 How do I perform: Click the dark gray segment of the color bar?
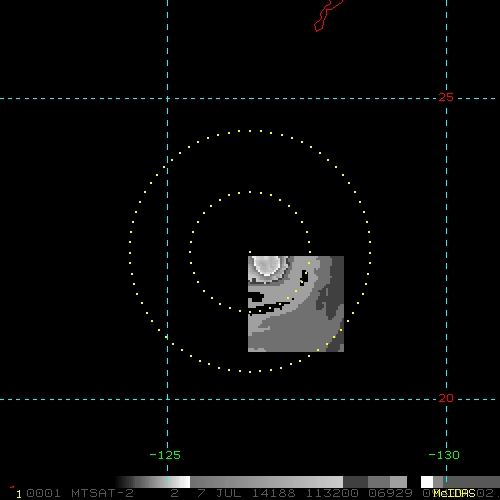(x=355, y=482)
